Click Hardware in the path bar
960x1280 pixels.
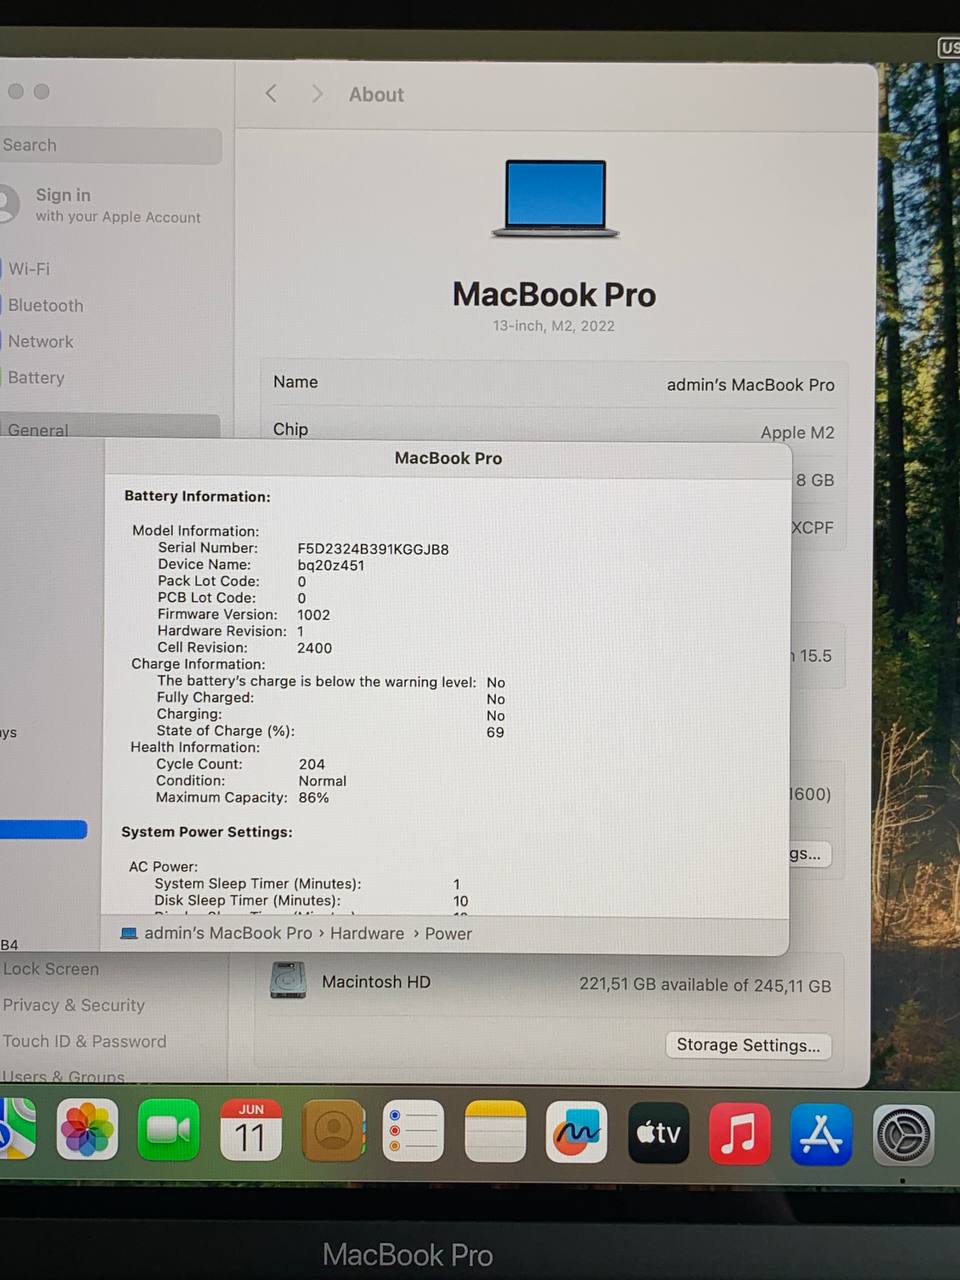367,933
